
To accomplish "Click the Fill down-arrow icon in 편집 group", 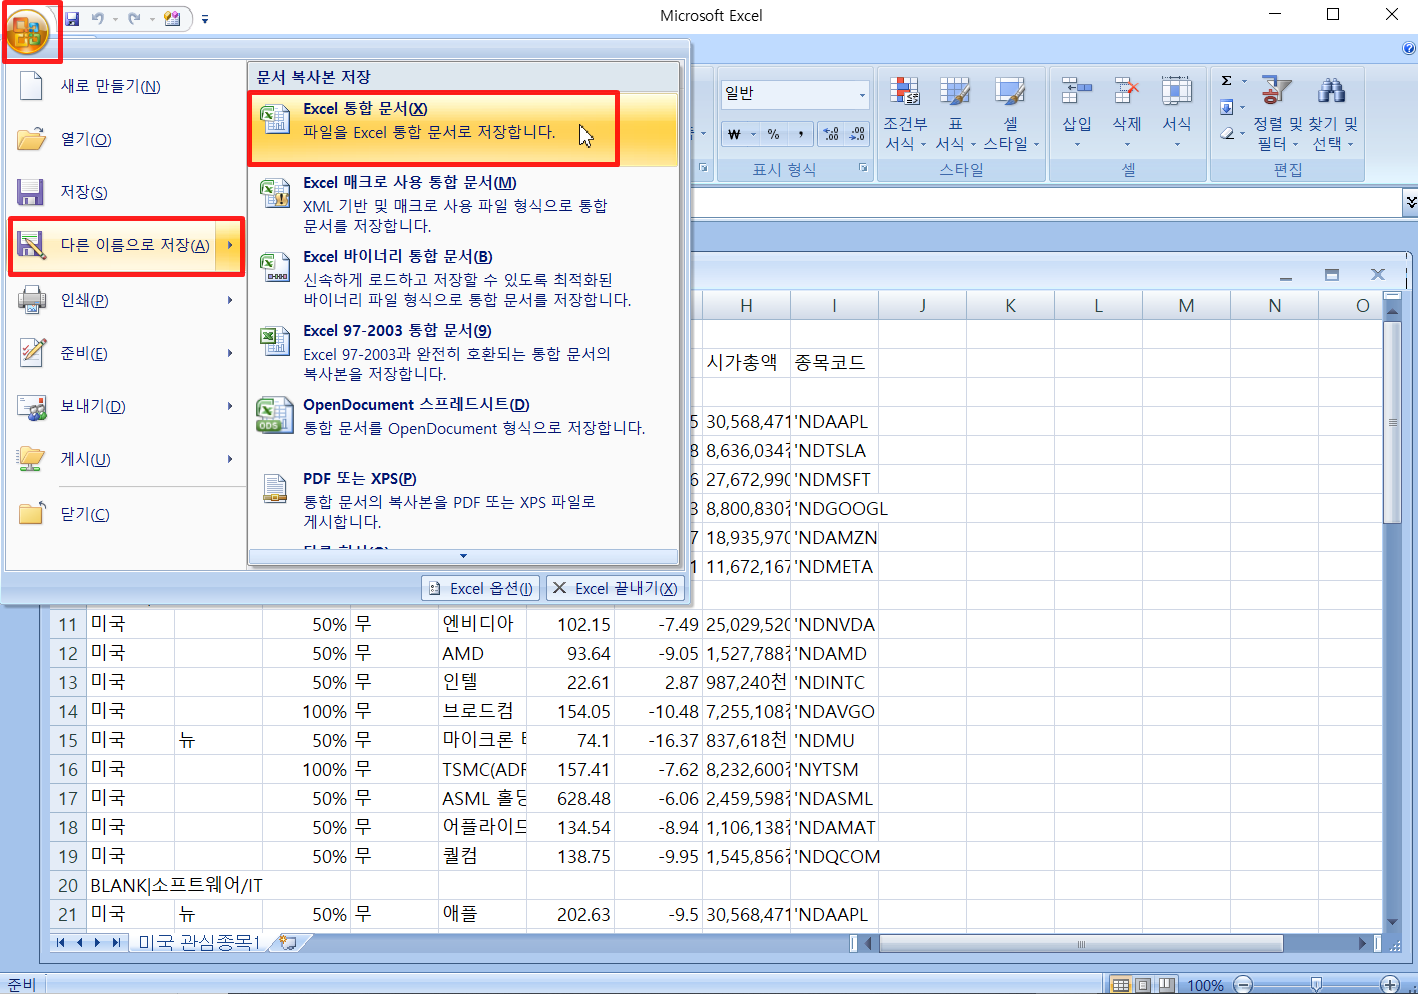I will [1227, 107].
